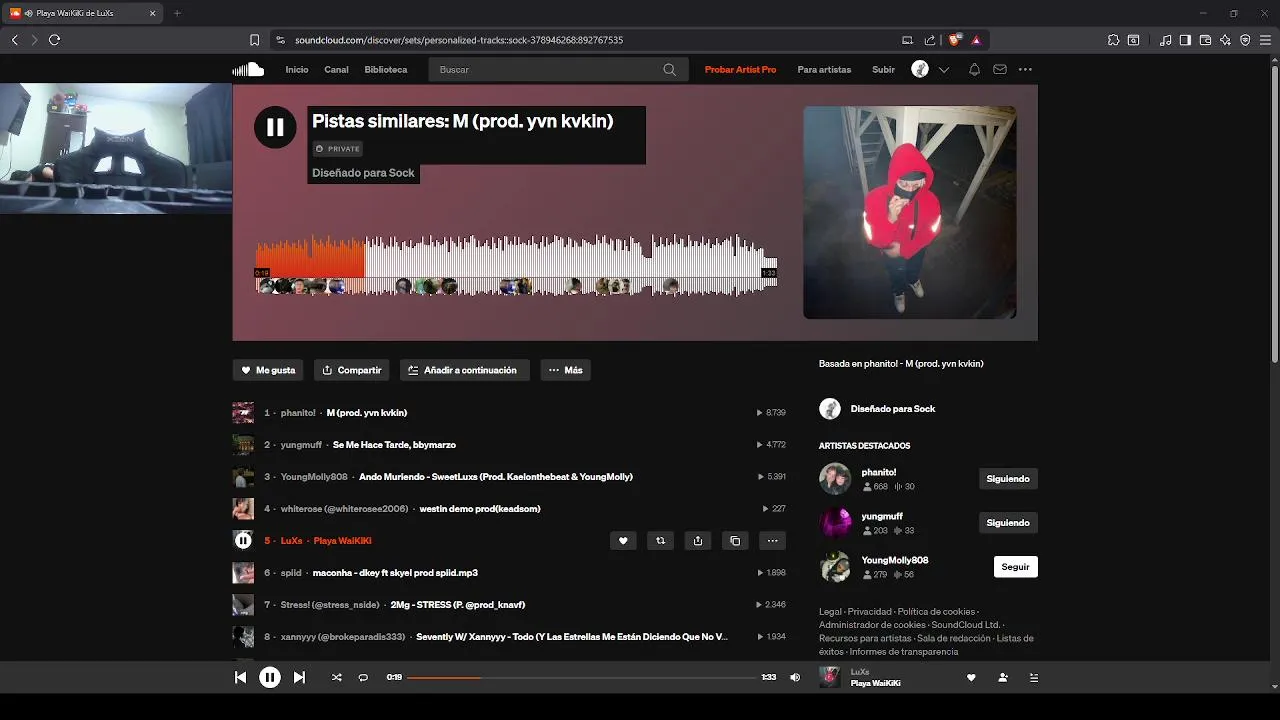Play track M (prod. yvn kvkin)
The width and height of the screenshot is (1280, 720).
[x=366, y=413]
